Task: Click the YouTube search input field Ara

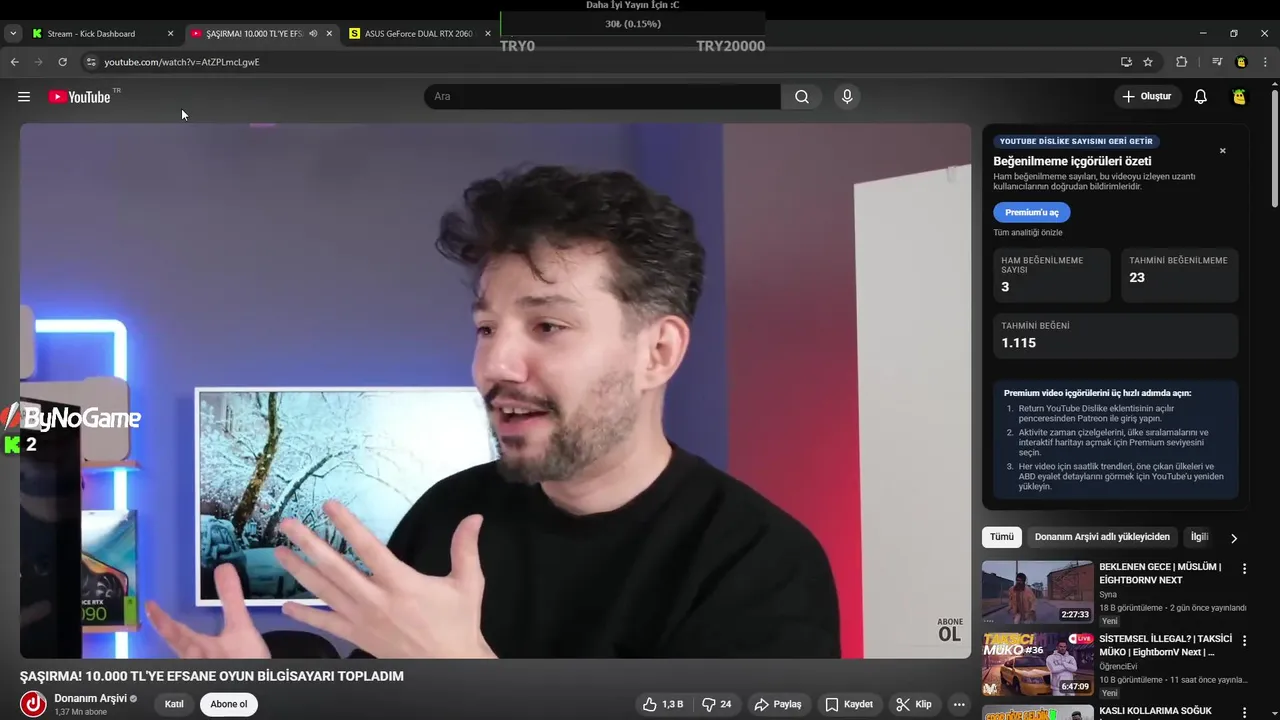Action: pos(602,97)
